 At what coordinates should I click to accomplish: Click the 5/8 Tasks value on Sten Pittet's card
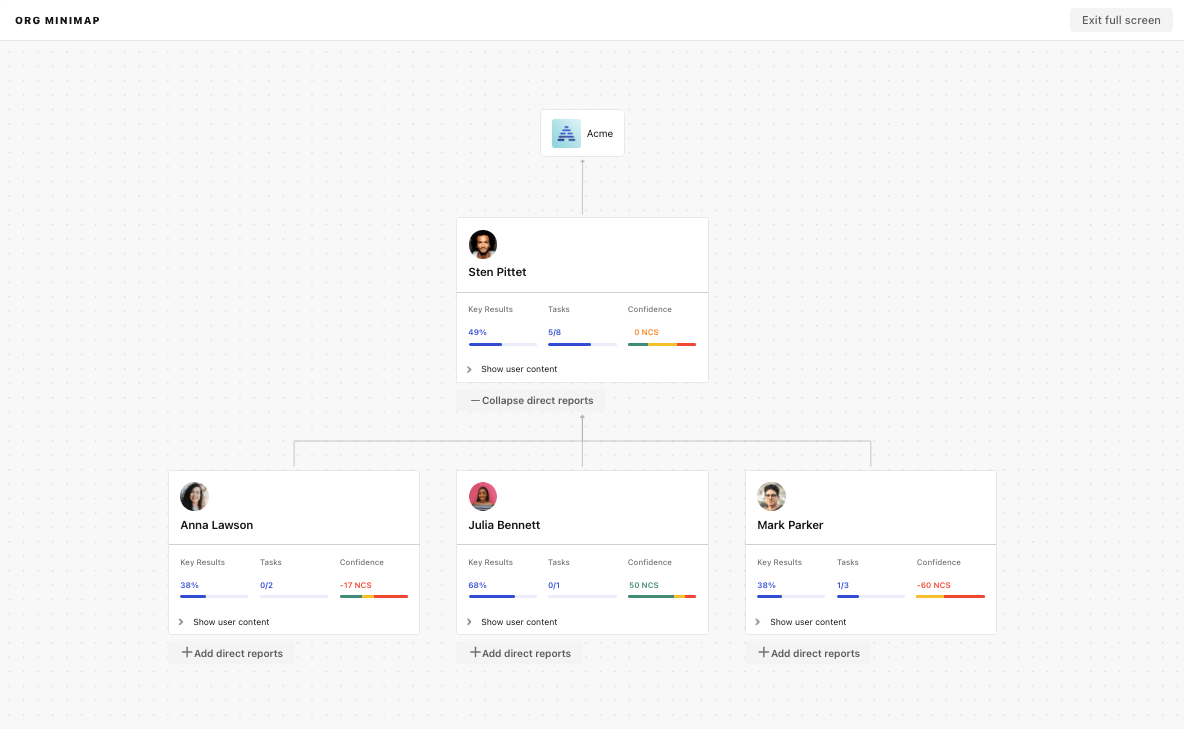554,332
